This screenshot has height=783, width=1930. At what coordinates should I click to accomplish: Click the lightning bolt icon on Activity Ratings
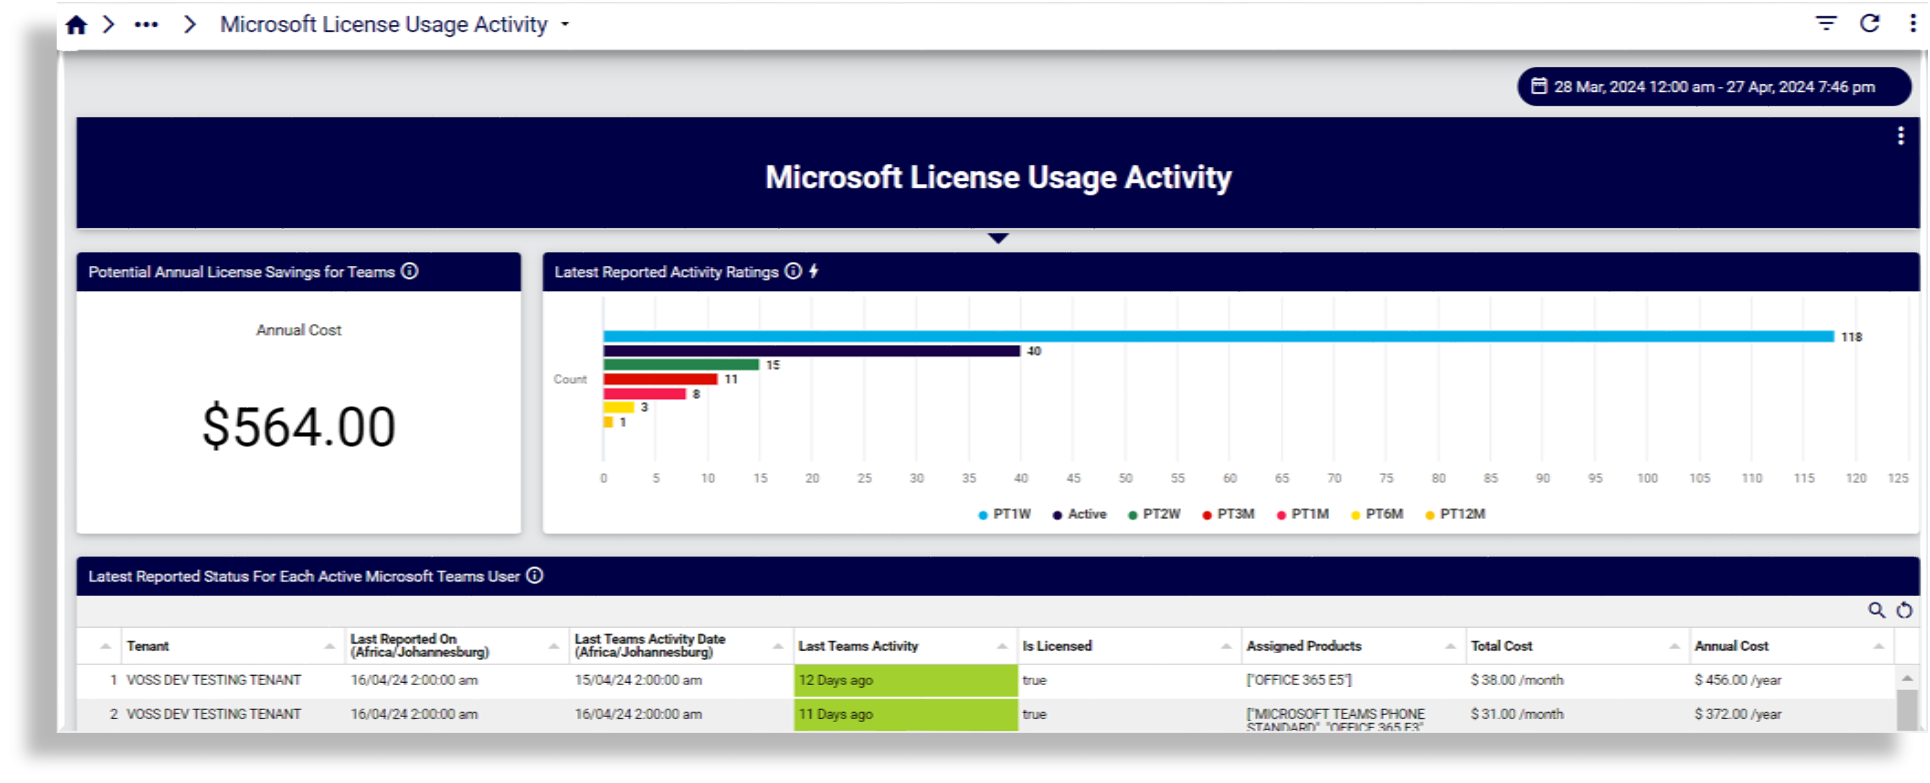coord(814,271)
